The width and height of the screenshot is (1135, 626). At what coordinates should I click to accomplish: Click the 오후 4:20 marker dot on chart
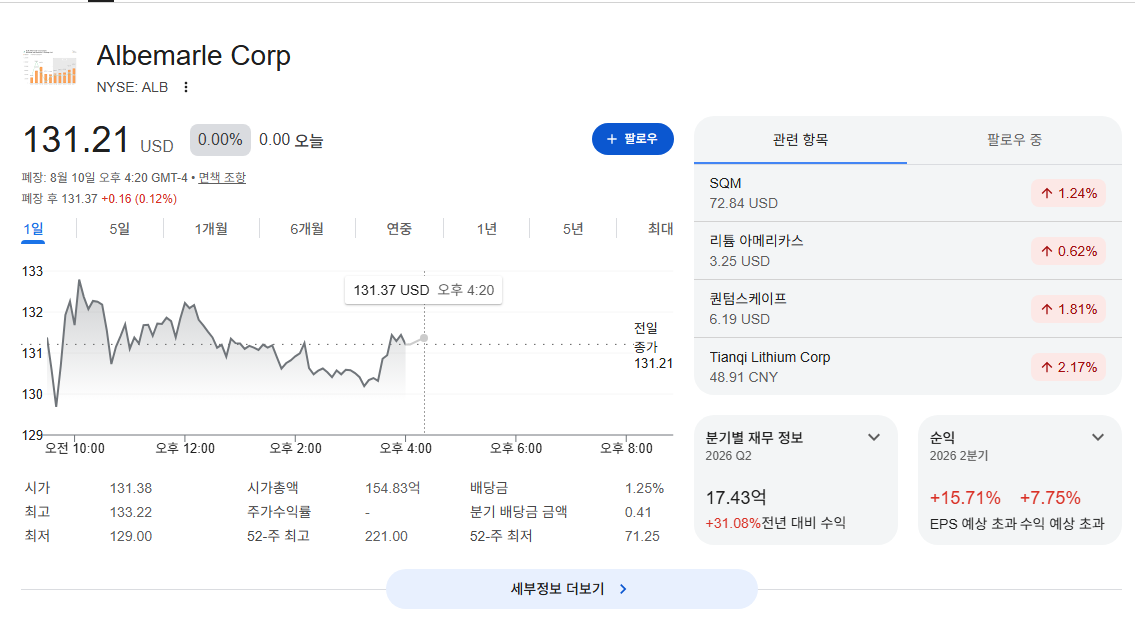tap(424, 338)
